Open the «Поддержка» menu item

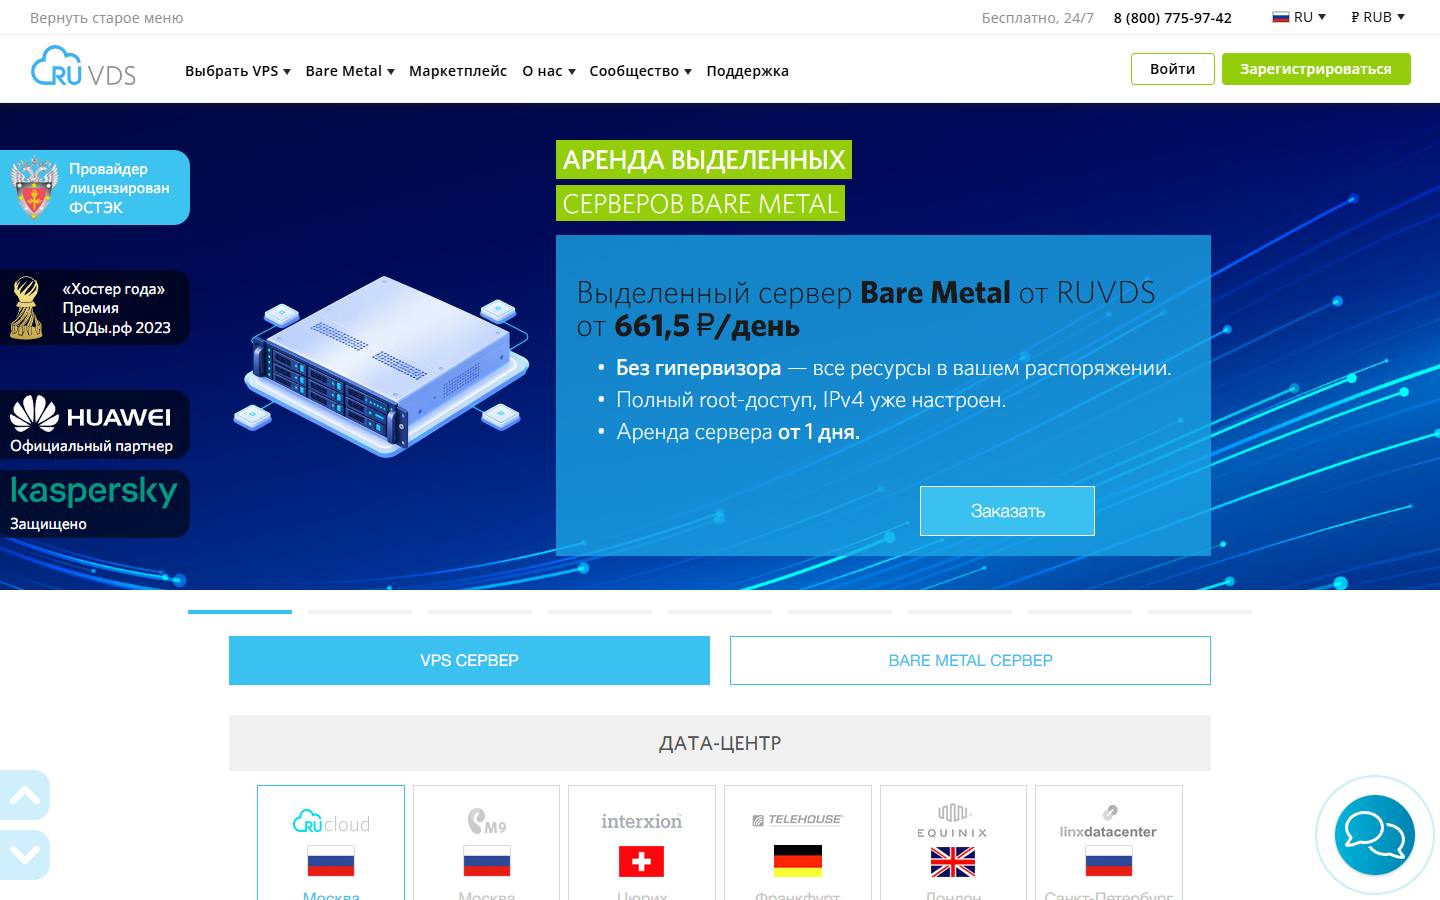(x=747, y=71)
